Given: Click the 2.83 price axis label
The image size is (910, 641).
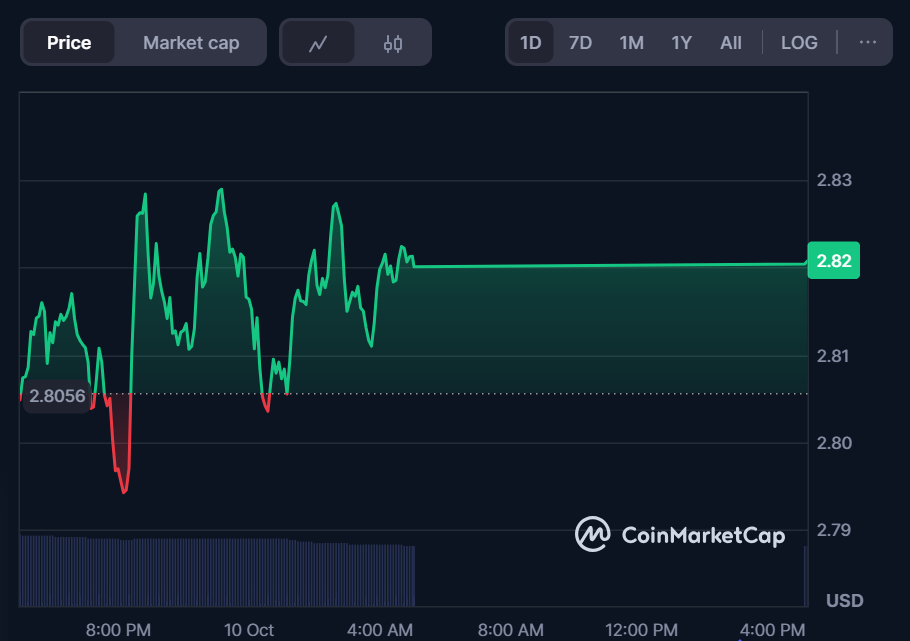Looking at the screenshot, I should pyautogui.click(x=834, y=180).
